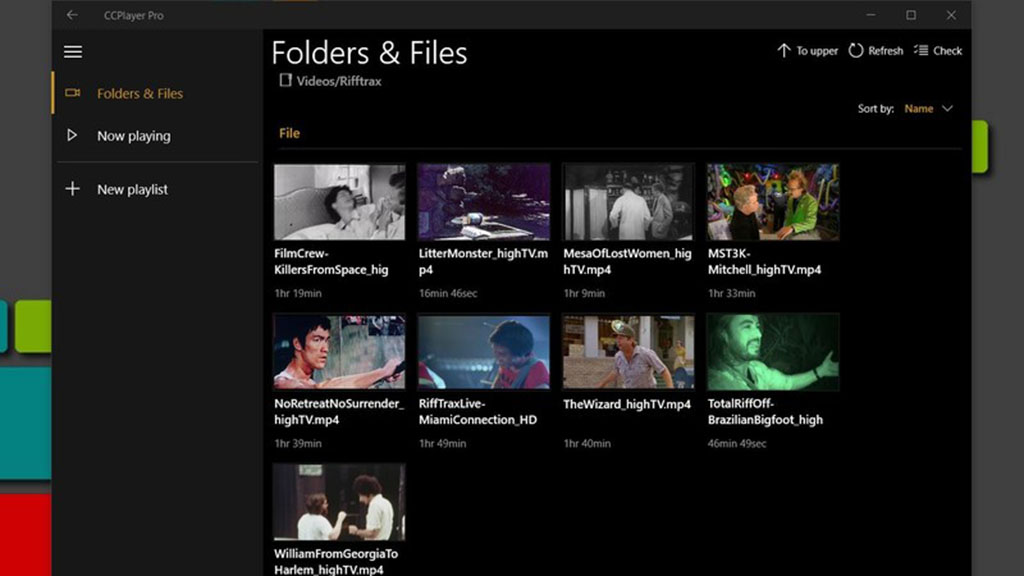Click the file name NoRetreatNoSurrender_highTV.mp4
Screen dimensions: 1024x576
click(339, 411)
